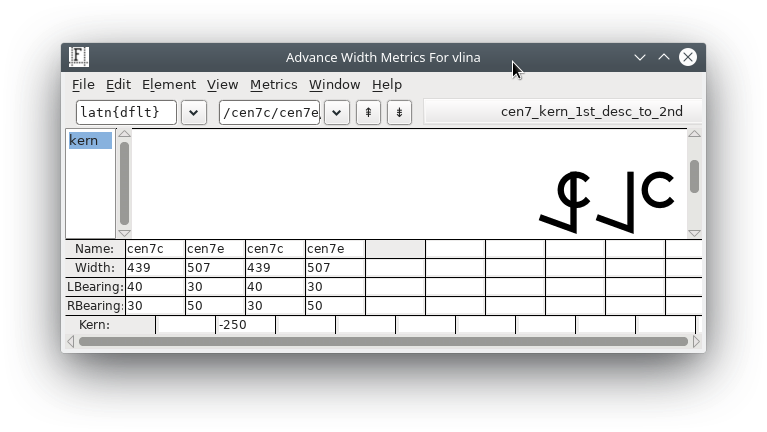Open the View menu
The image size is (767, 432).
coord(223,85)
